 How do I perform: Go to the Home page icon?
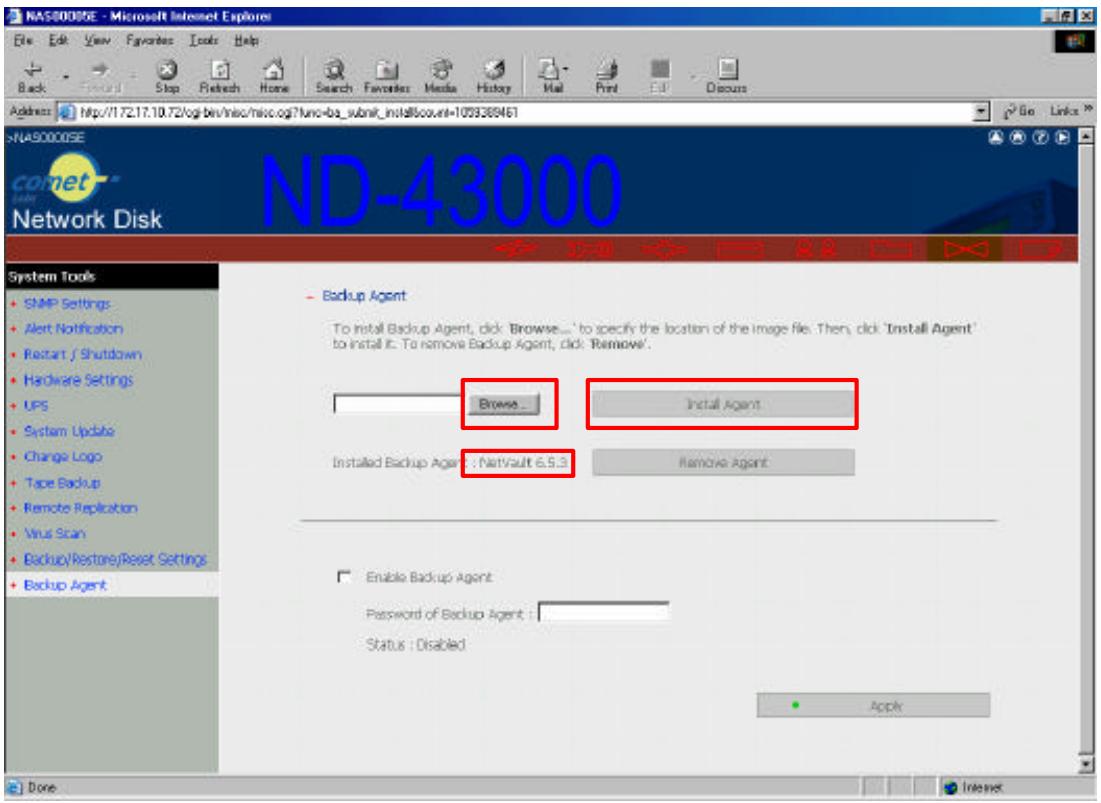274,76
